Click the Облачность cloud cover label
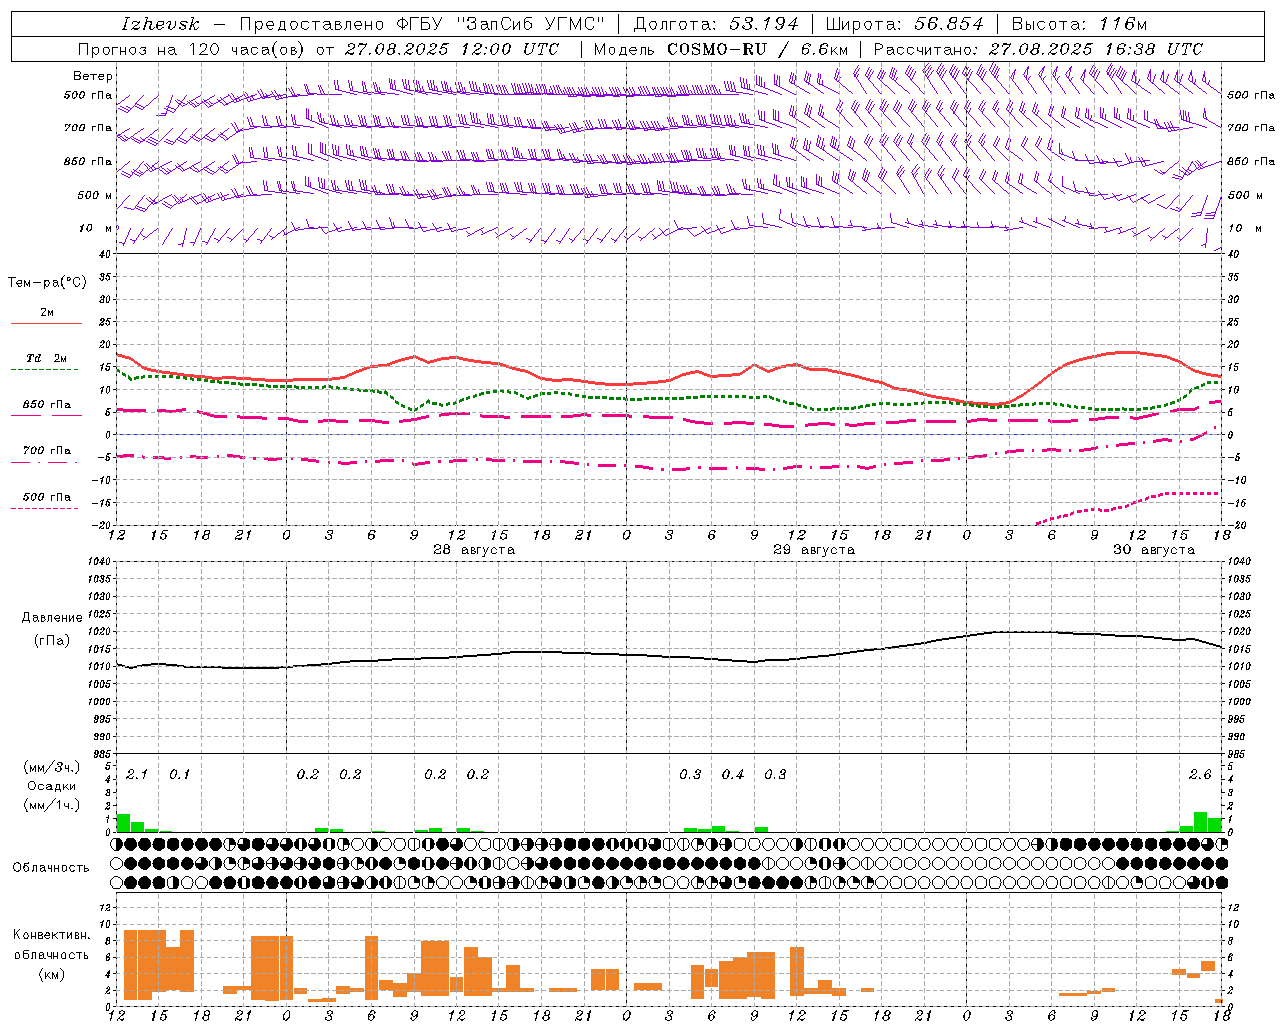1280x1024 pixels. [x=51, y=867]
